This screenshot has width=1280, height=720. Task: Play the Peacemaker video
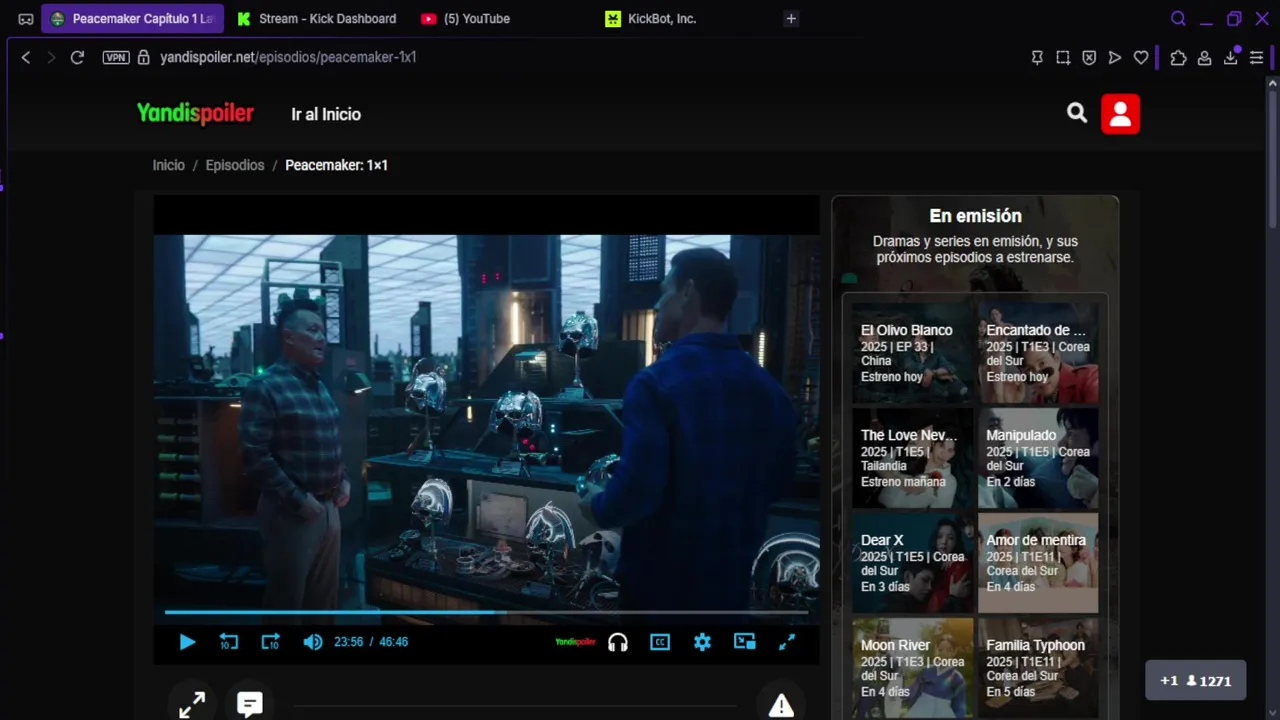click(187, 642)
